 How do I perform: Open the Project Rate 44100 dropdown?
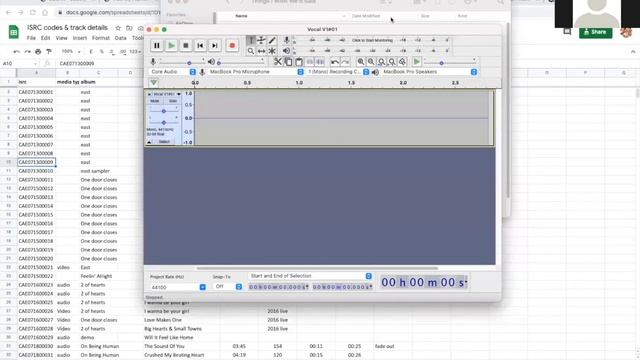click(178, 287)
